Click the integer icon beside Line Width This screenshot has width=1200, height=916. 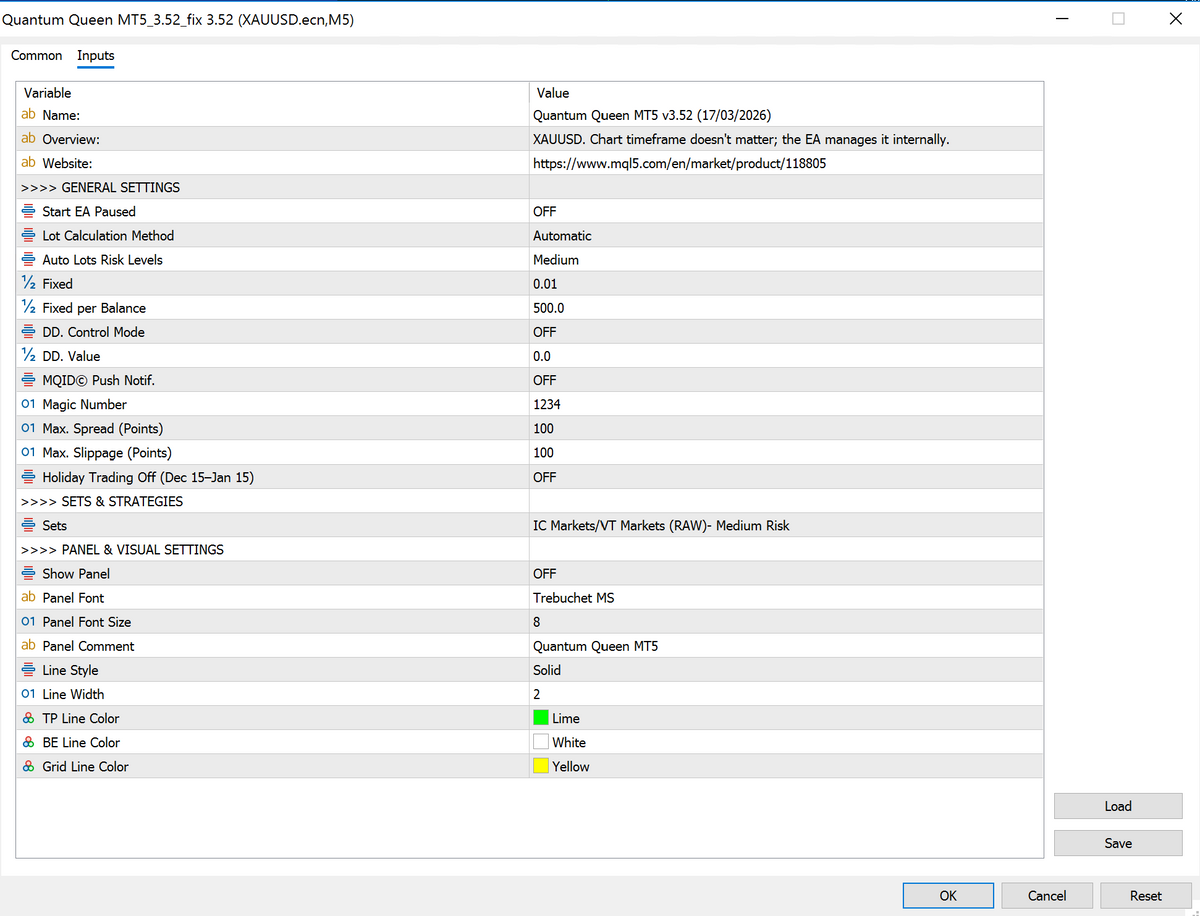tap(28, 694)
